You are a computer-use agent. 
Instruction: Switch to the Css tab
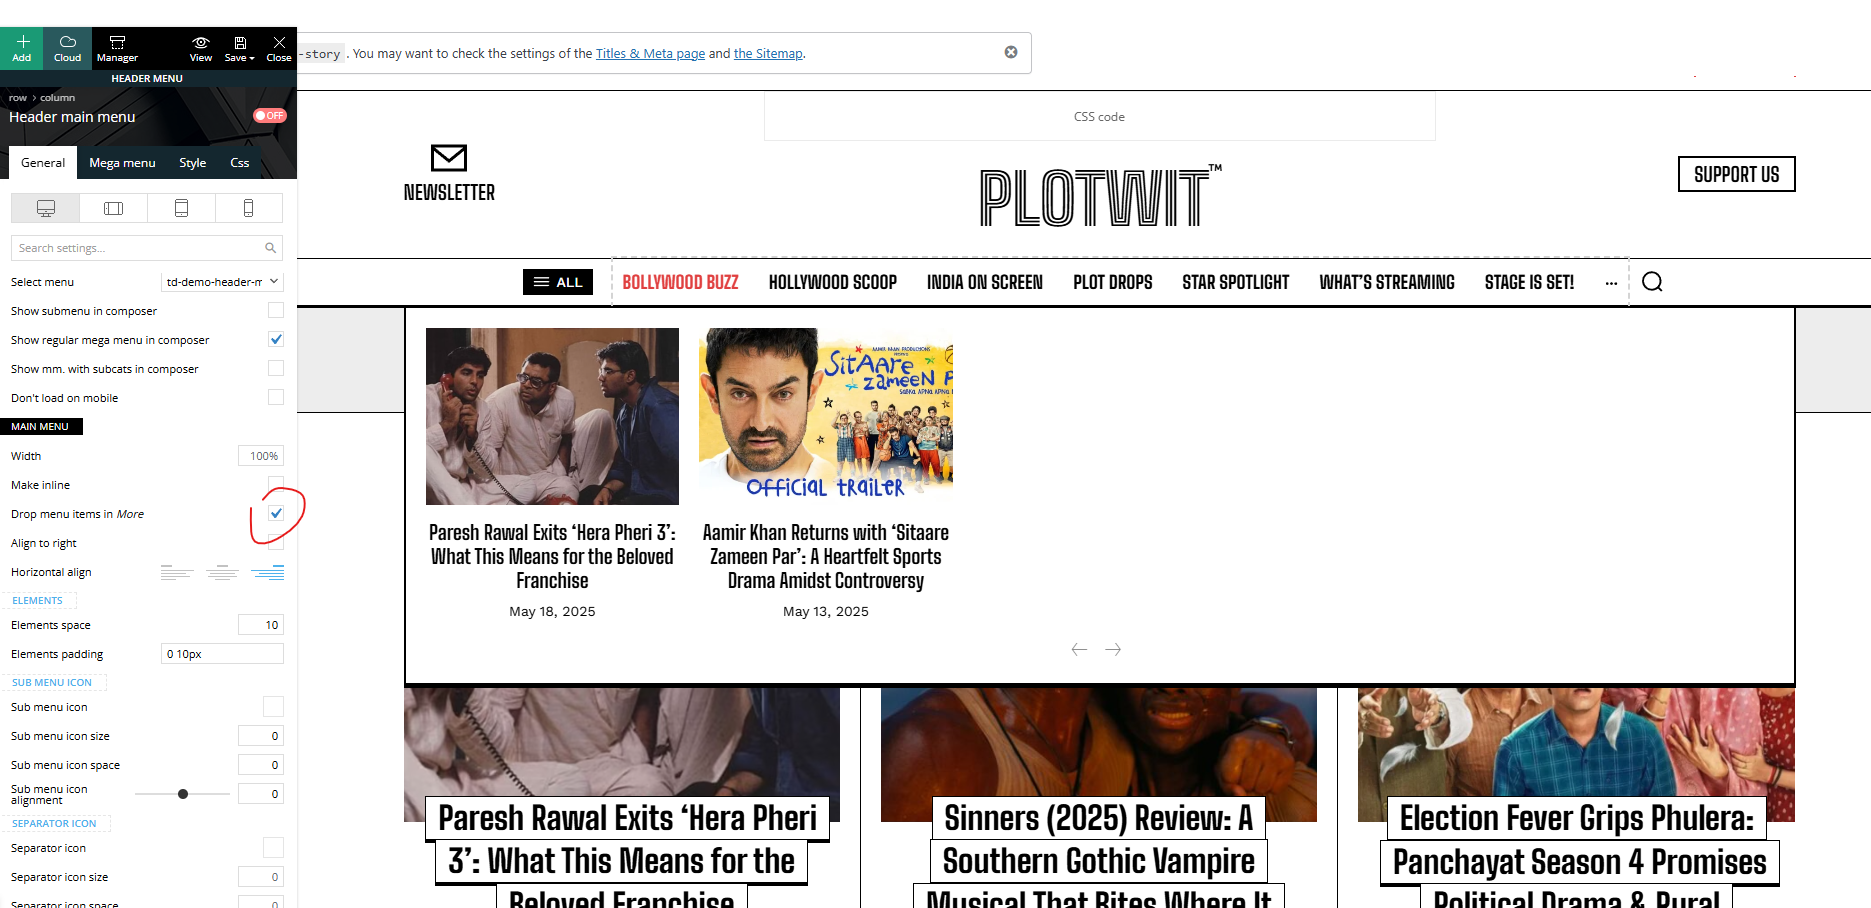pyautogui.click(x=240, y=163)
